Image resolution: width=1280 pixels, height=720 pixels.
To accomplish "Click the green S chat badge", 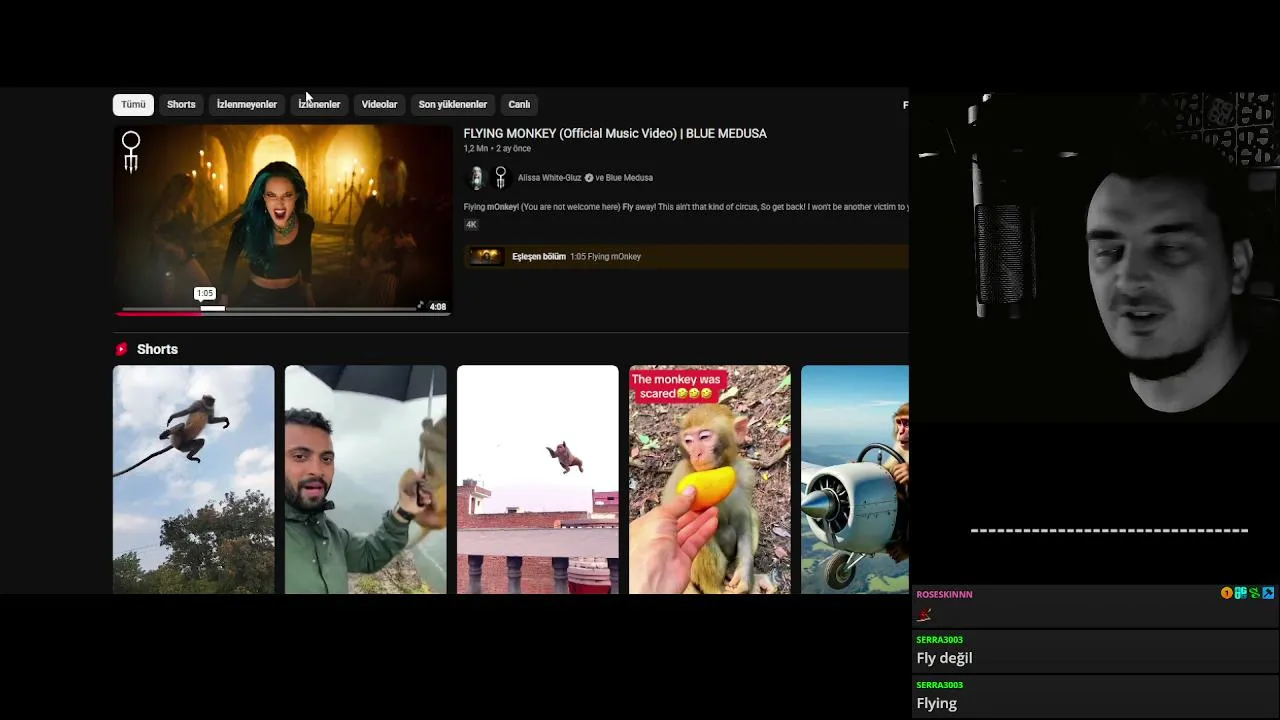I will (1254, 593).
